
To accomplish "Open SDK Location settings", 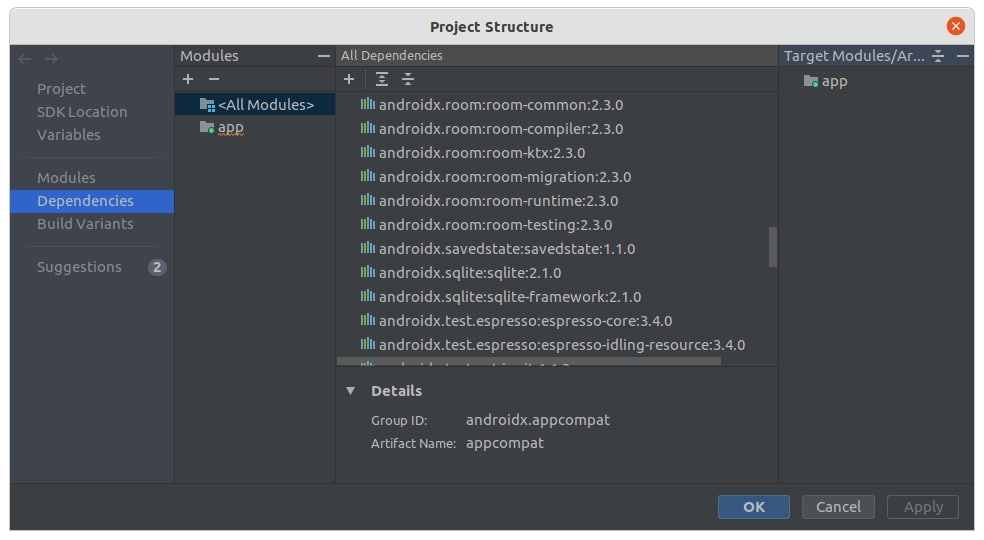I will point(82,112).
